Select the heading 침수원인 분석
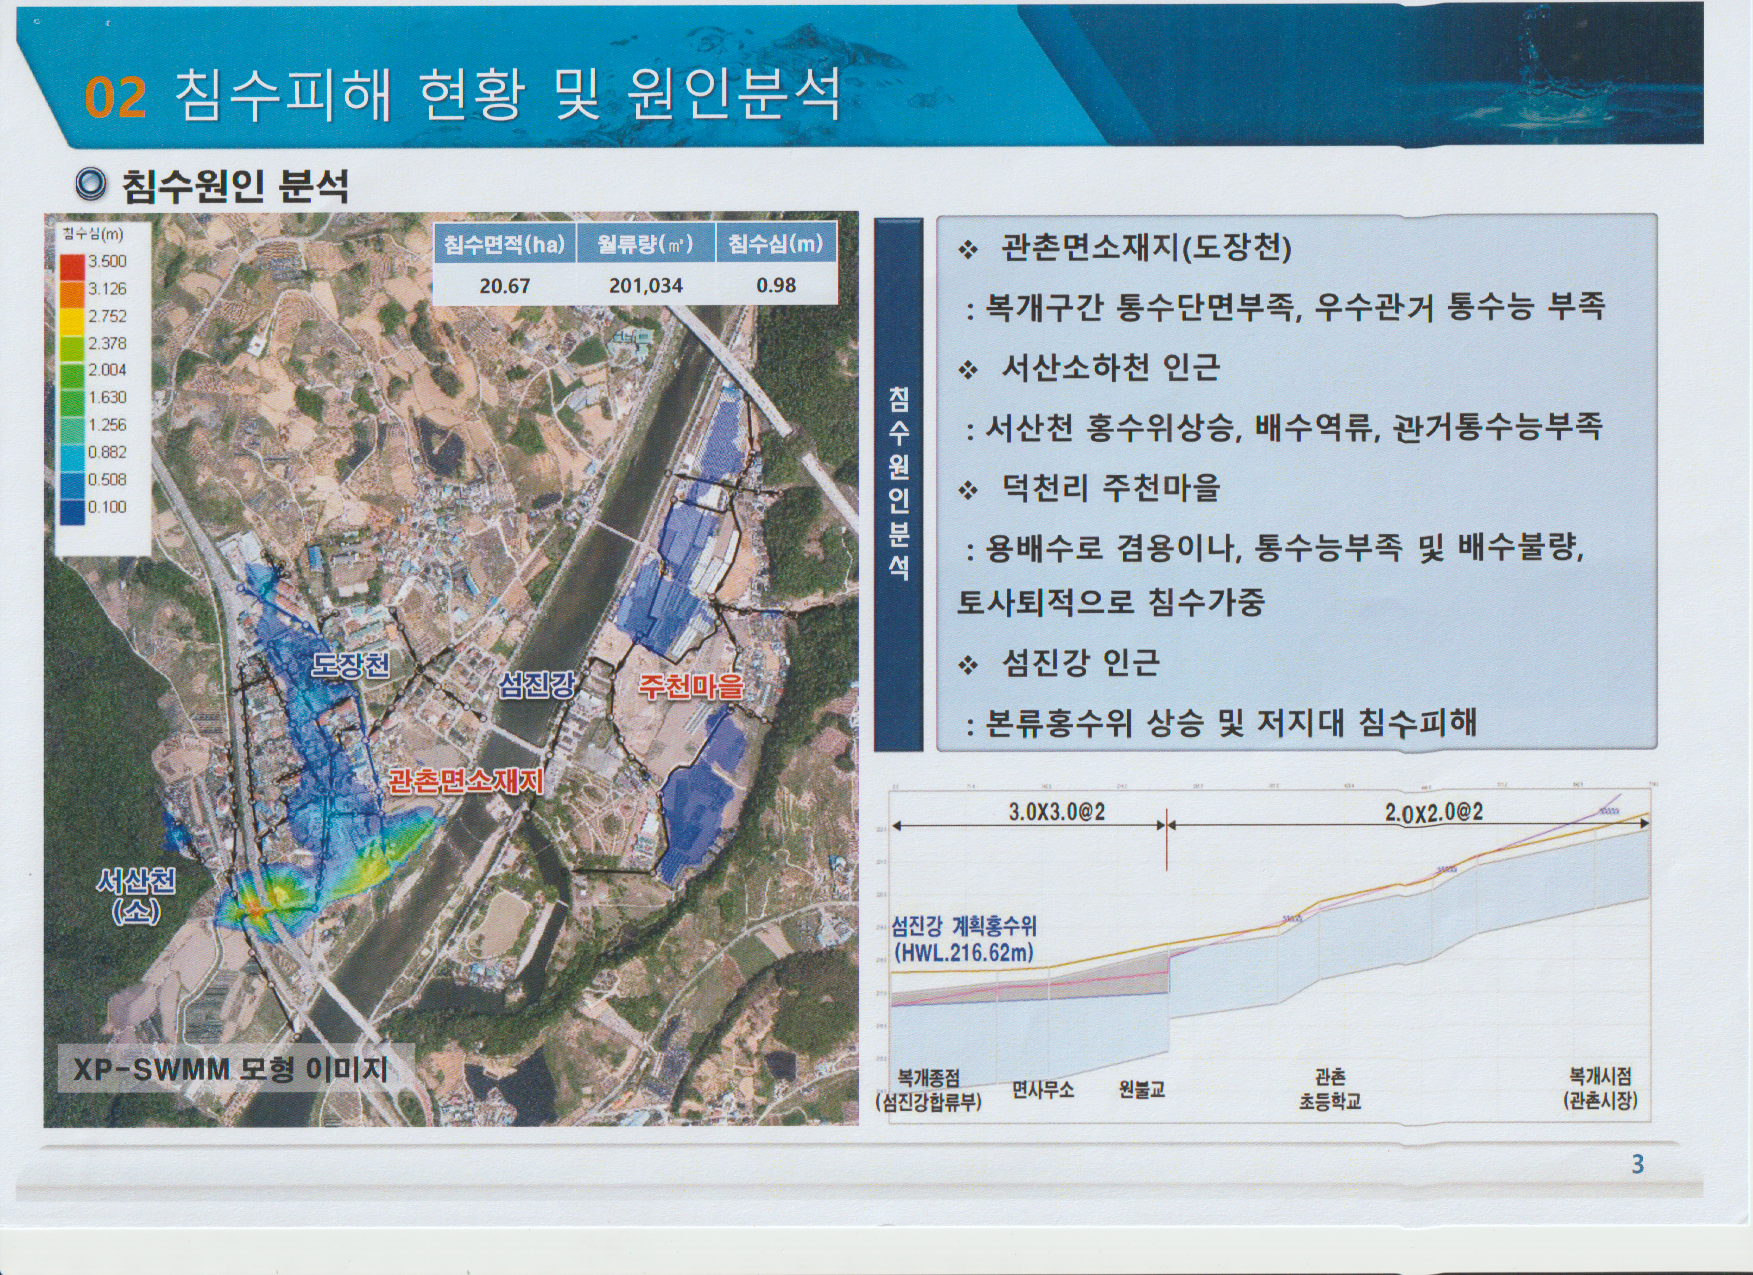Viewport: 1753px width, 1275px height. click(x=235, y=185)
